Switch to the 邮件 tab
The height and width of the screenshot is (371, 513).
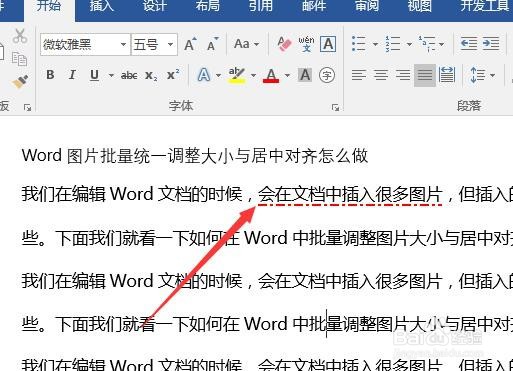[x=313, y=6]
